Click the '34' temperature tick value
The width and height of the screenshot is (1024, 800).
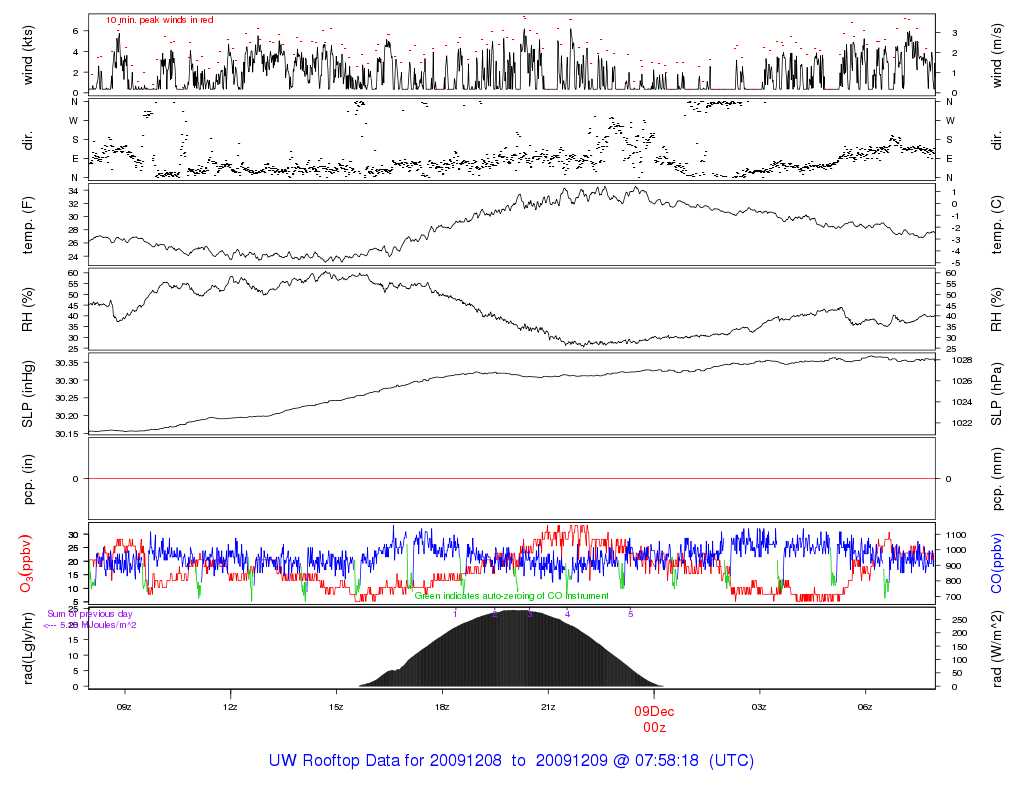click(x=73, y=191)
